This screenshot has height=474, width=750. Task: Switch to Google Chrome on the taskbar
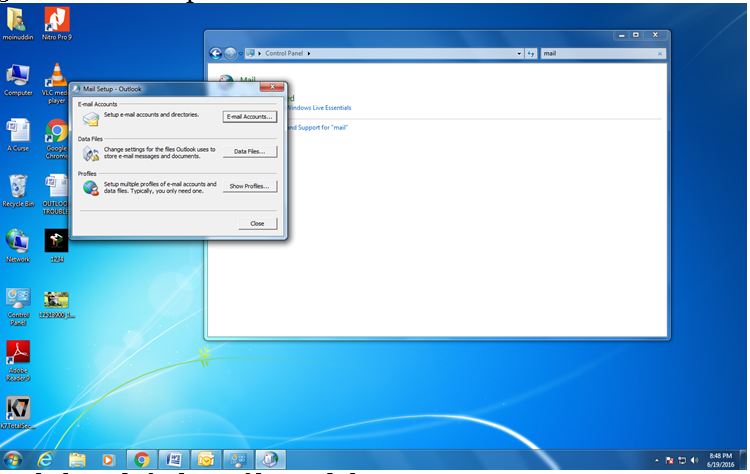click(142, 460)
